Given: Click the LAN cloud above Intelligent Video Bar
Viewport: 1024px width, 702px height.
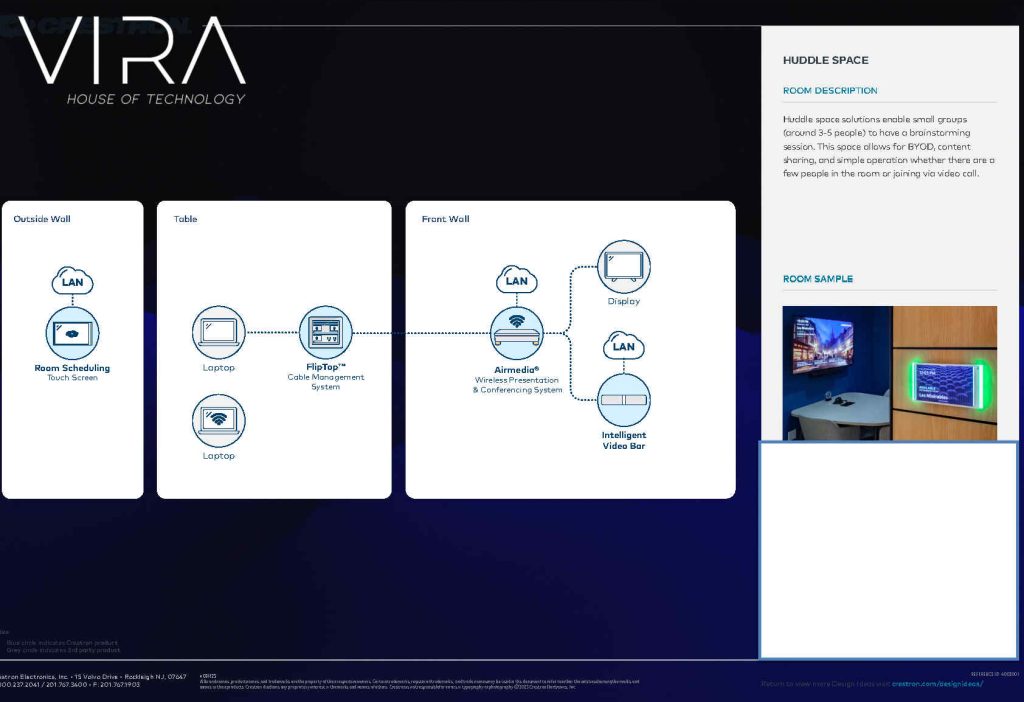Looking at the screenshot, I should [624, 345].
